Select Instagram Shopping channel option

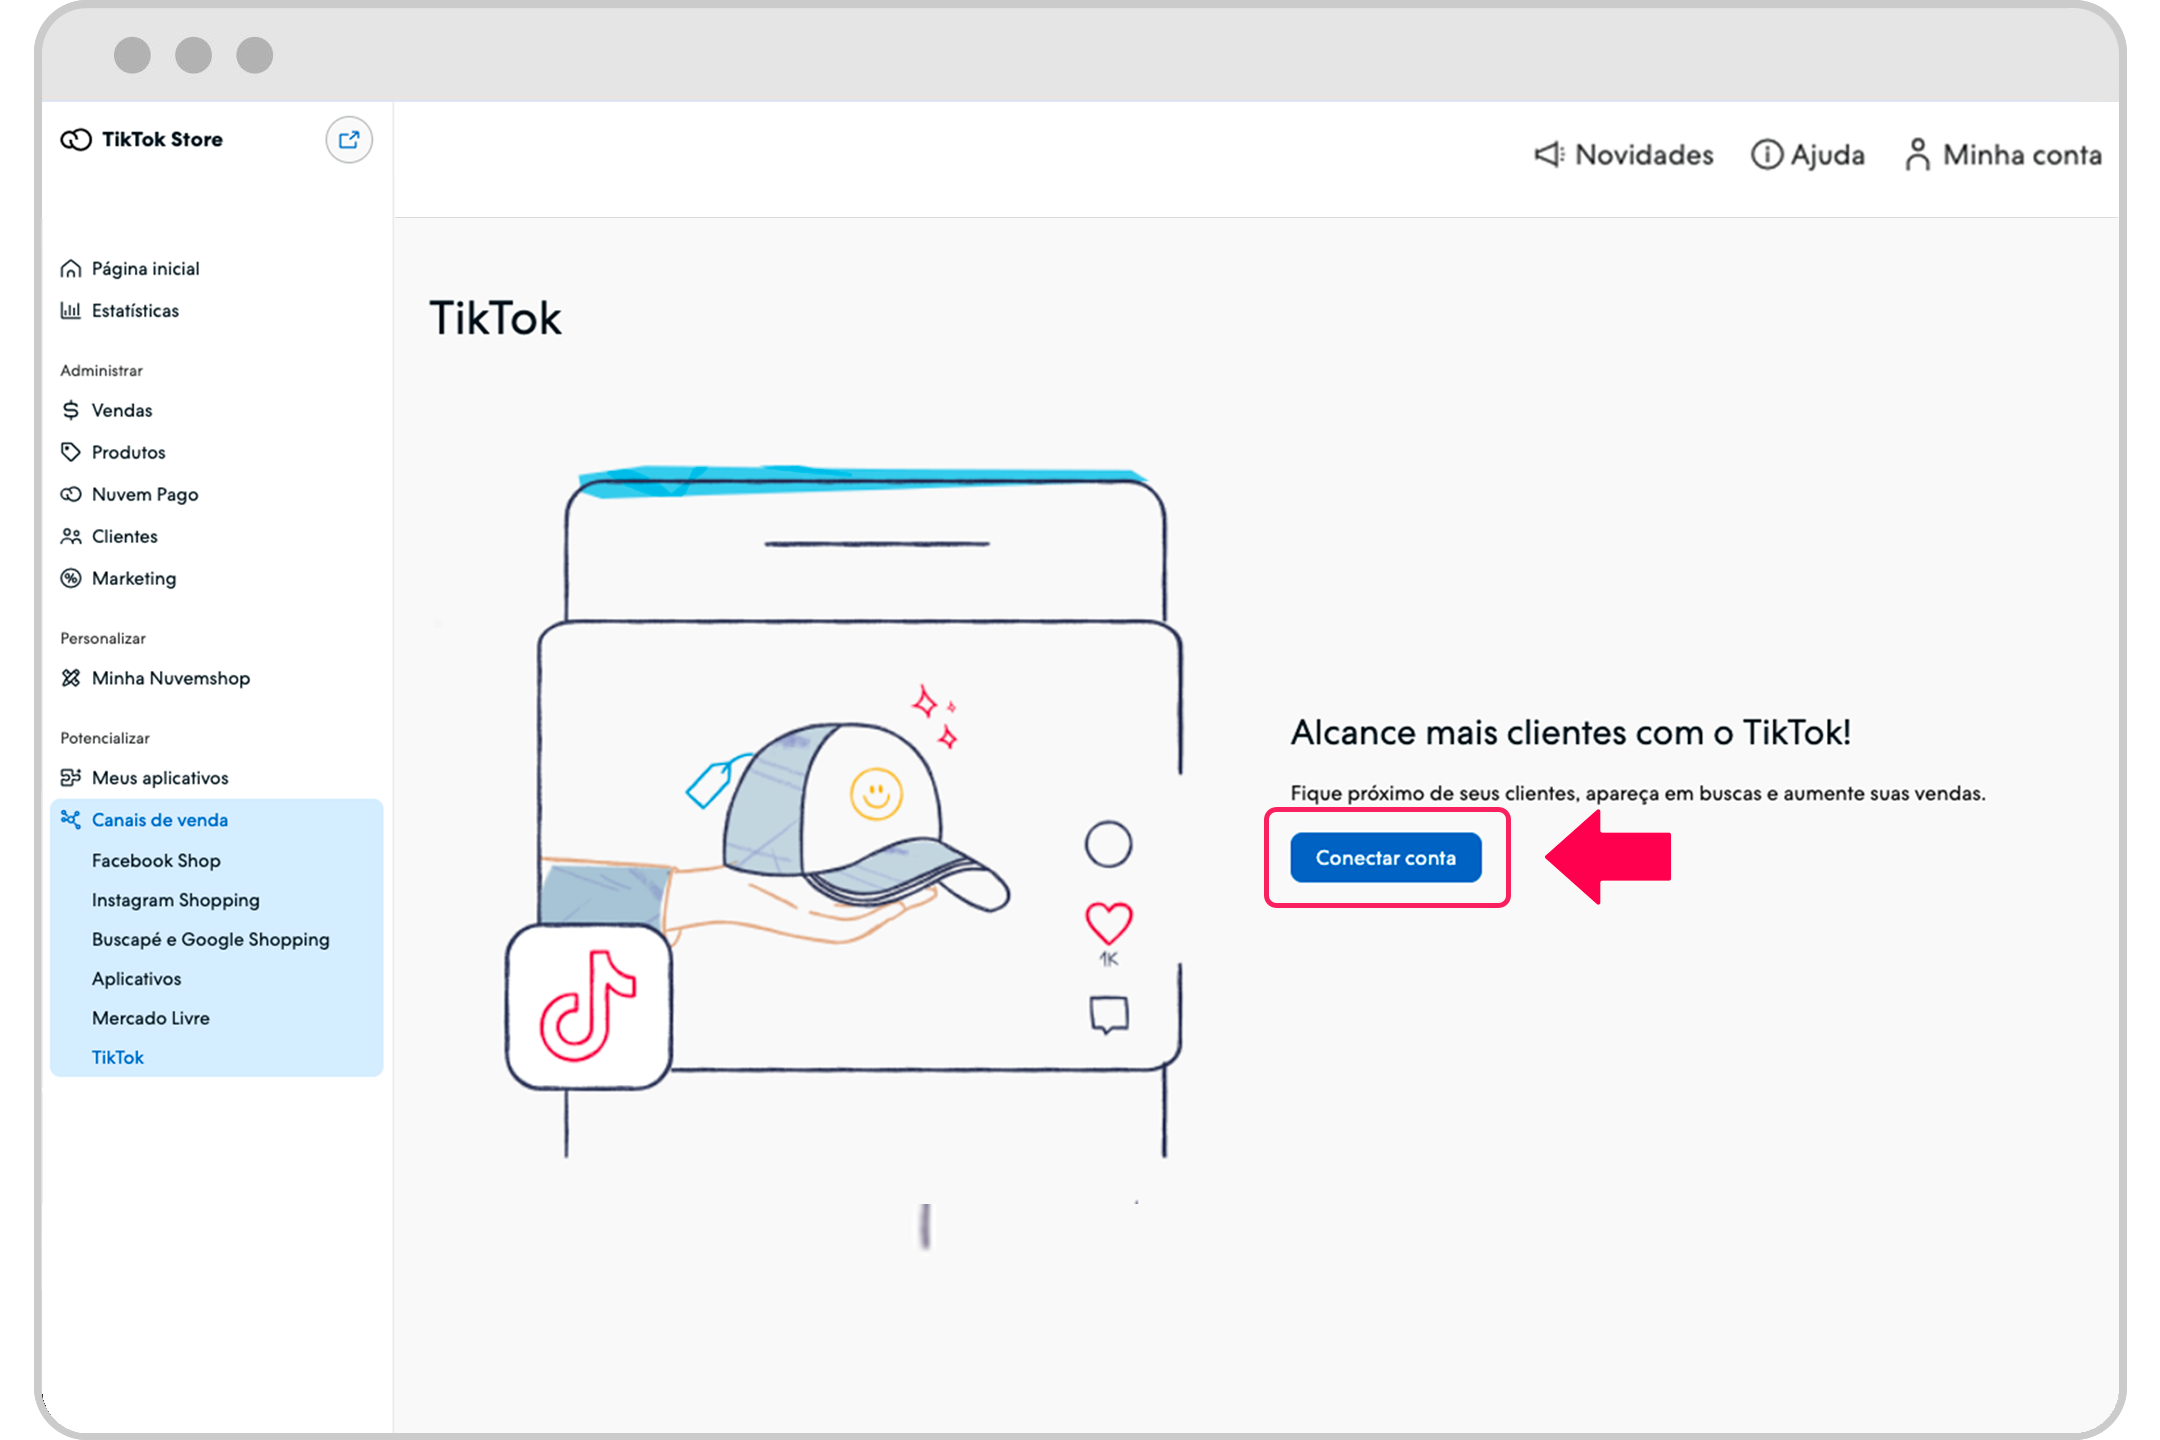pos(178,900)
